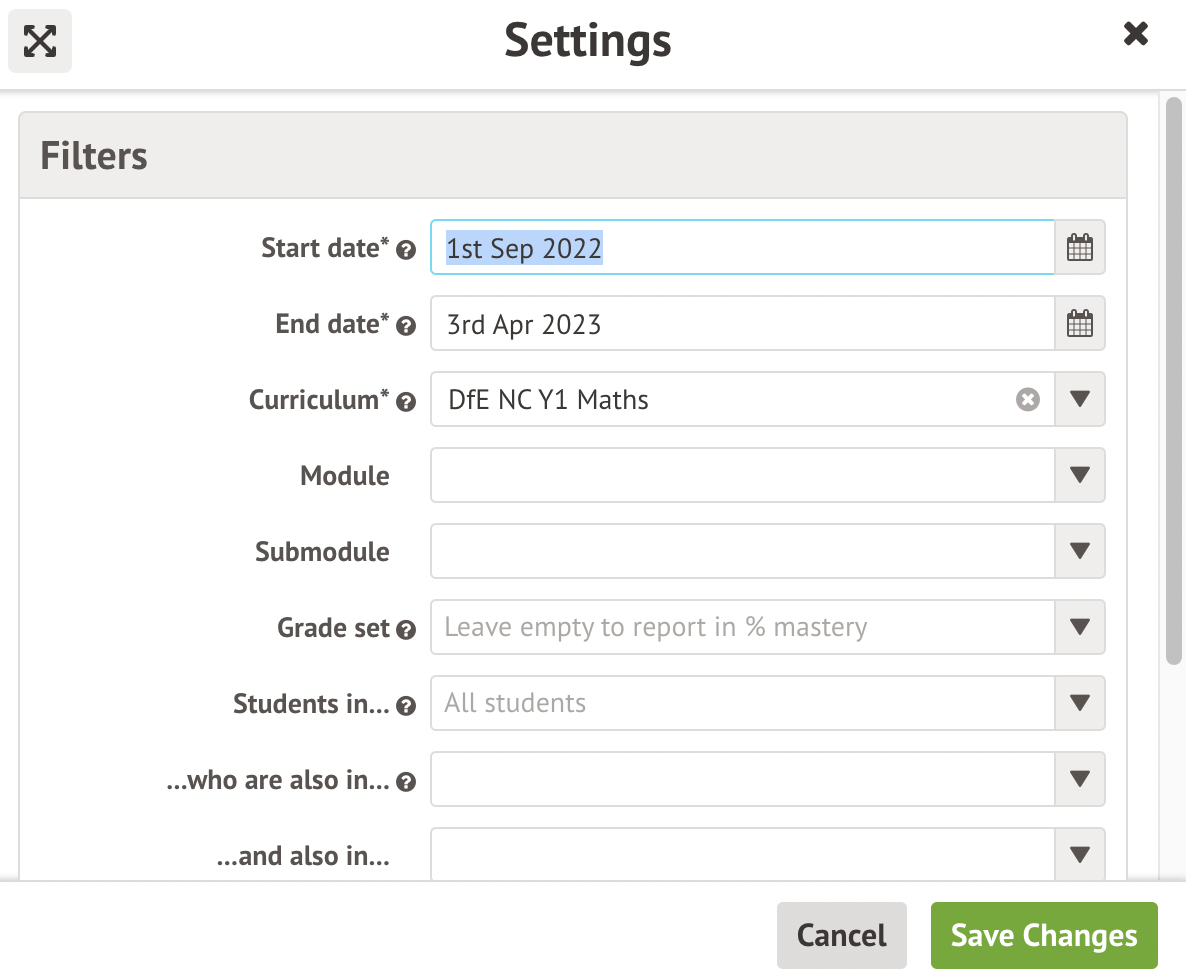
Task: Click the End date help icon
Action: click(406, 326)
